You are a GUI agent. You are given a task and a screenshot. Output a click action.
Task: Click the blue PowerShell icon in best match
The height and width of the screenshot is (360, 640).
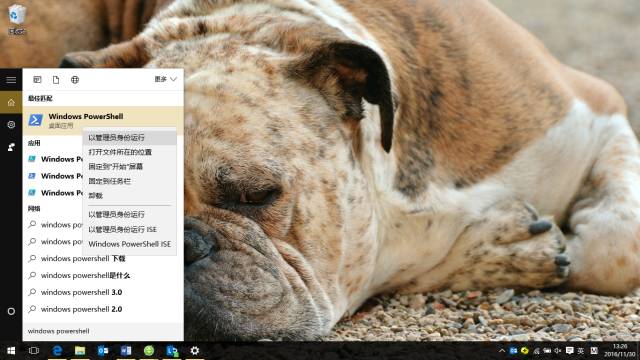click(x=36, y=120)
